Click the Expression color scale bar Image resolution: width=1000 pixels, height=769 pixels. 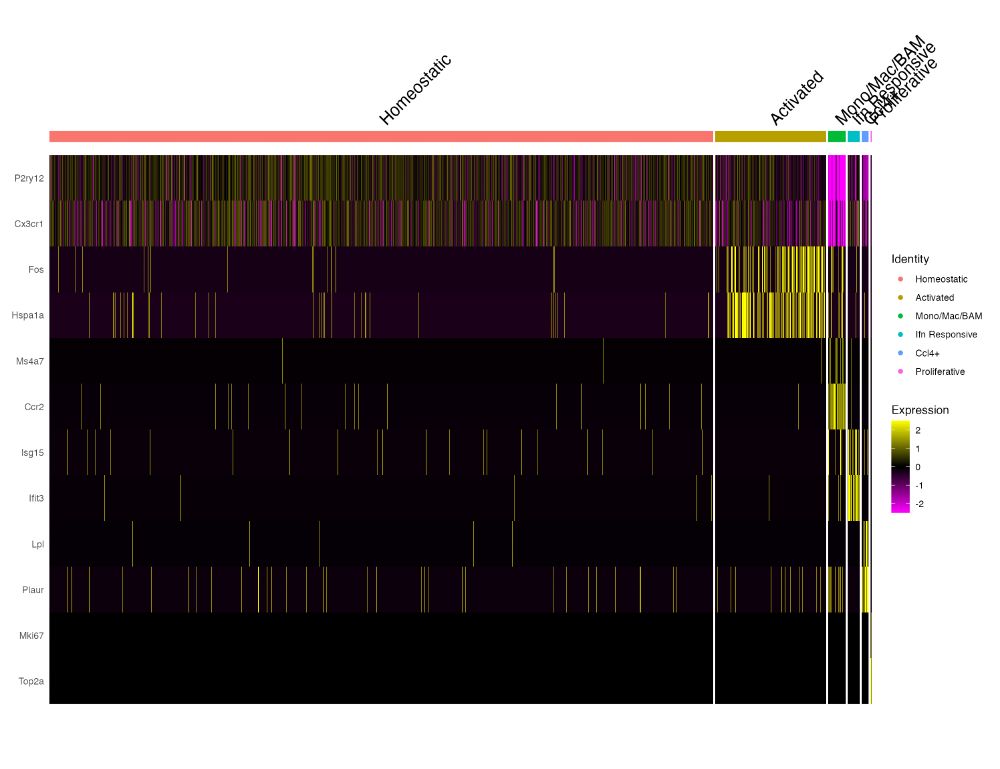click(900, 467)
